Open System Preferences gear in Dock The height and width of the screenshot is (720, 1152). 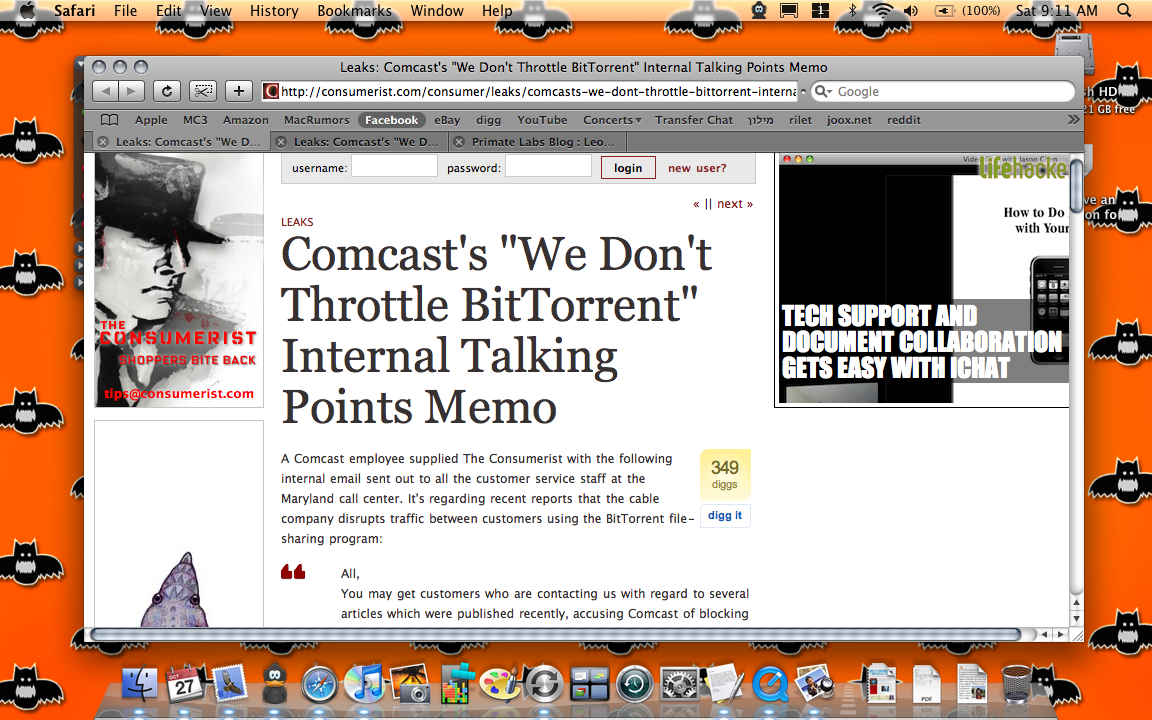(680, 685)
